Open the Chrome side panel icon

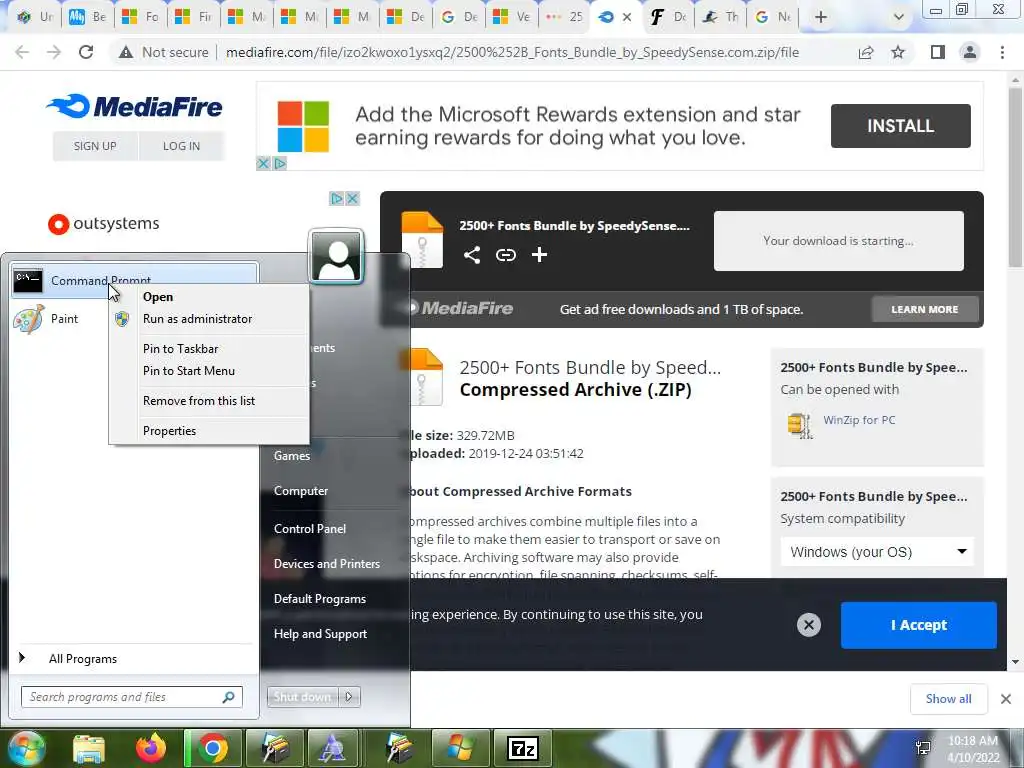938,52
